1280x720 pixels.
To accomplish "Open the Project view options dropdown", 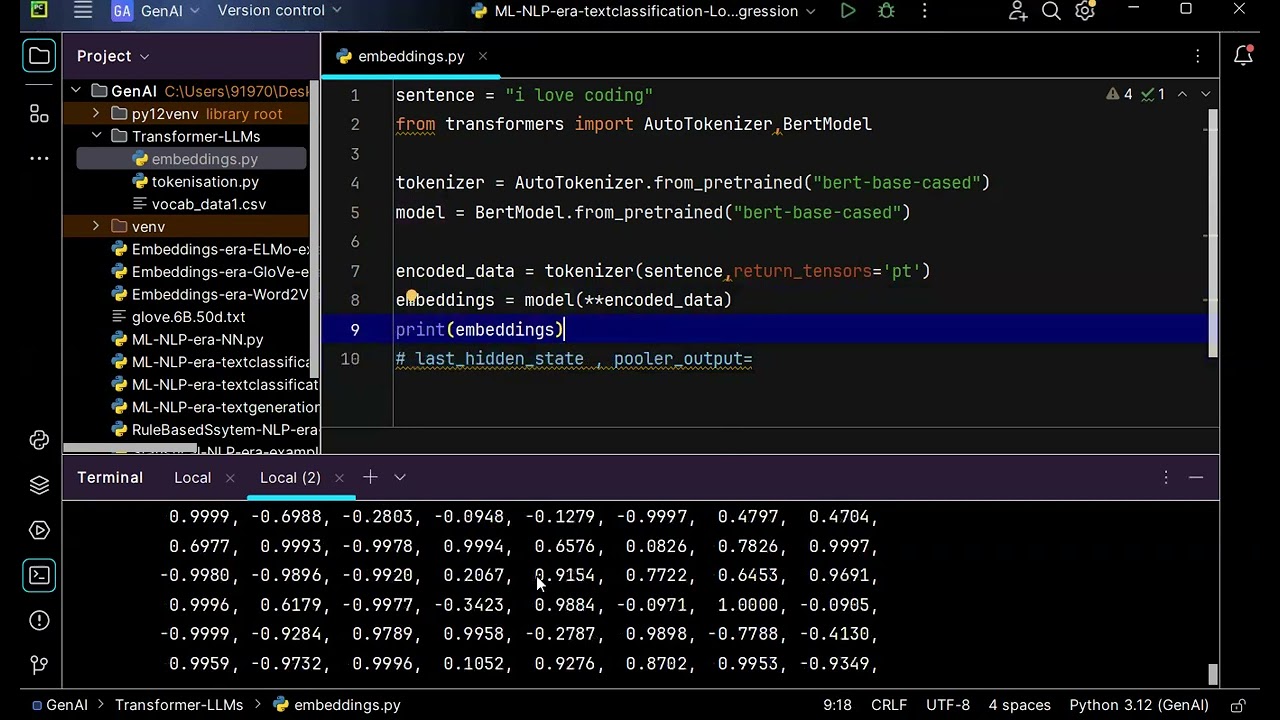I will pos(113,56).
